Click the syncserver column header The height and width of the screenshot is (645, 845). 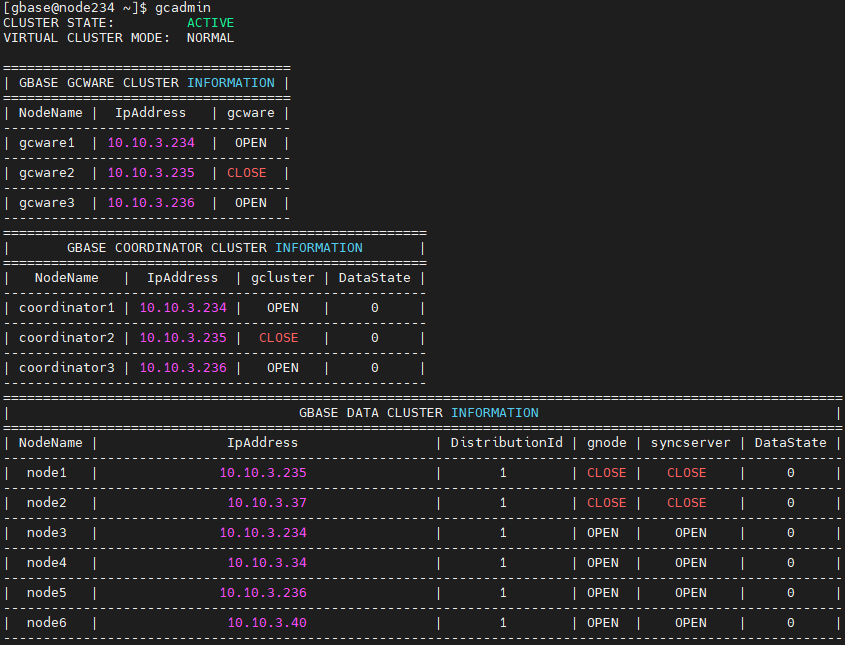tap(690, 443)
